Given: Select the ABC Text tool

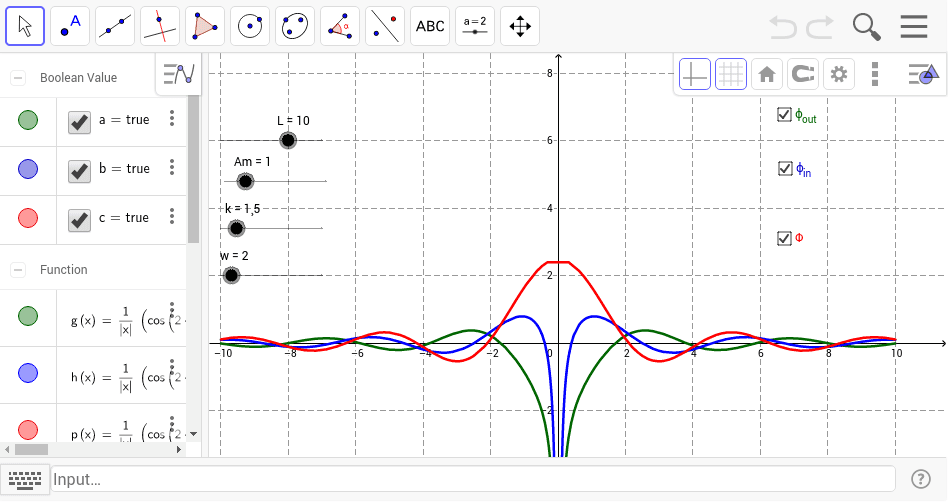Looking at the screenshot, I should coord(430,27).
